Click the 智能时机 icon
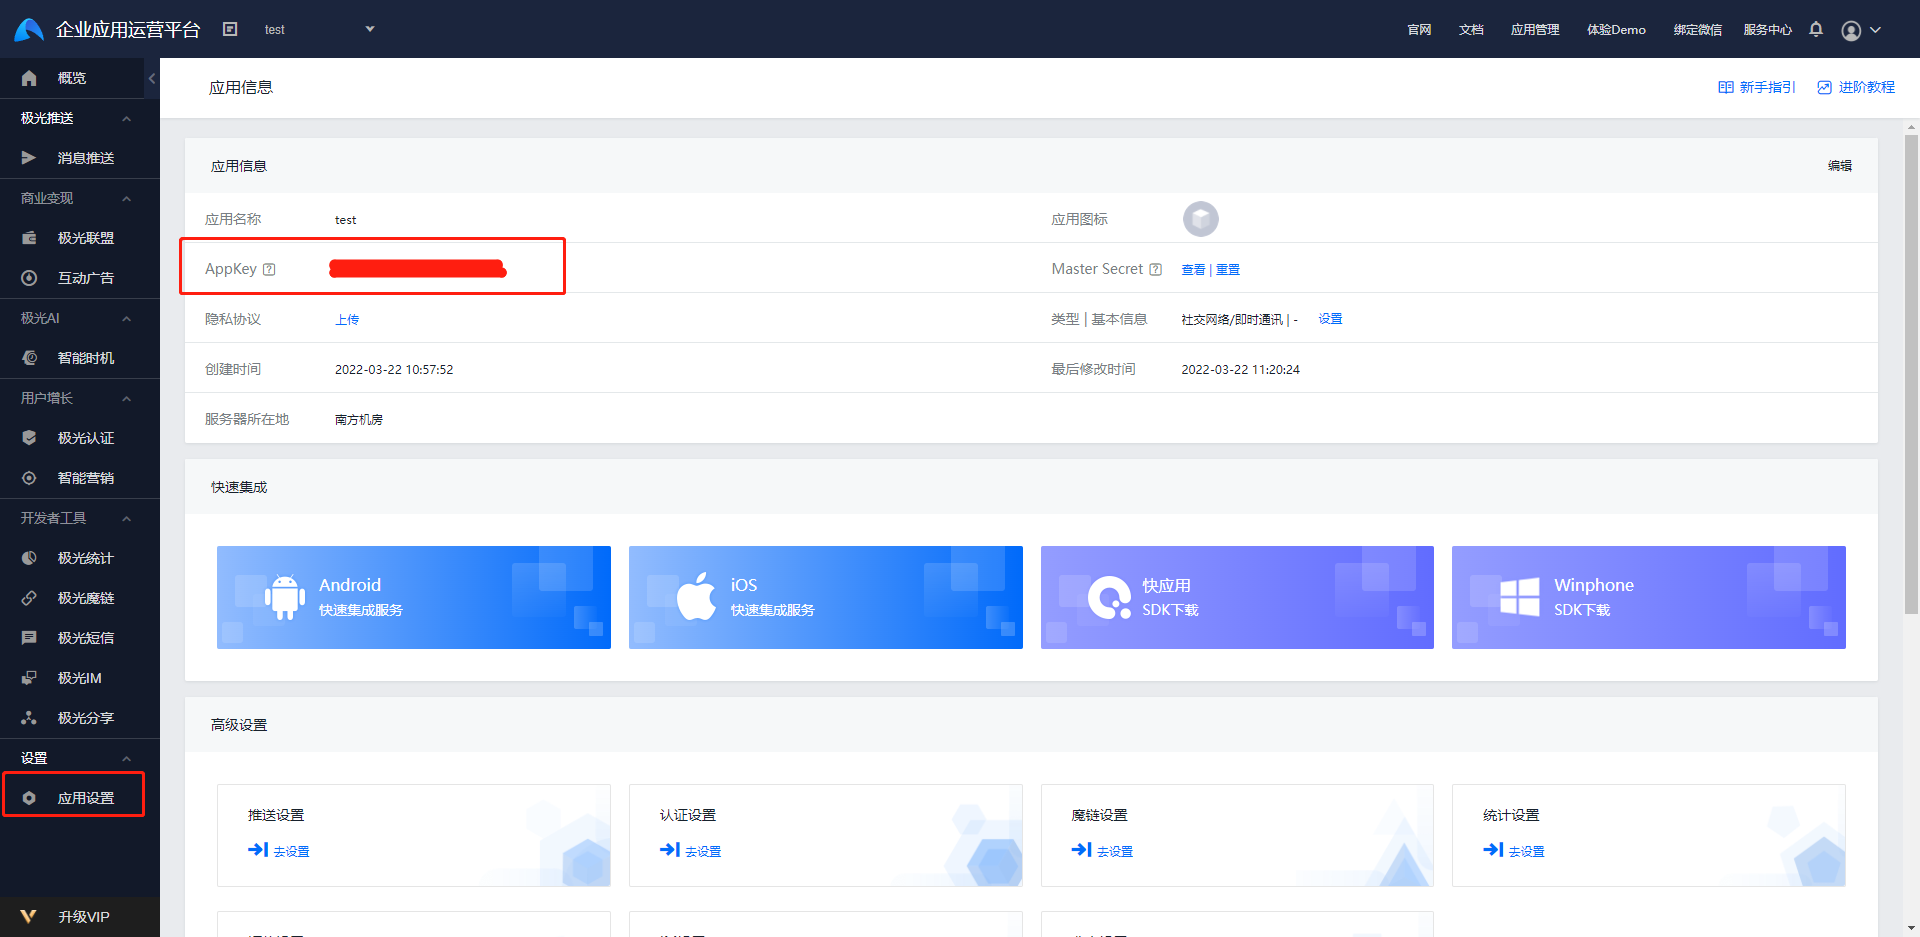This screenshot has height=937, width=1920. 29,358
